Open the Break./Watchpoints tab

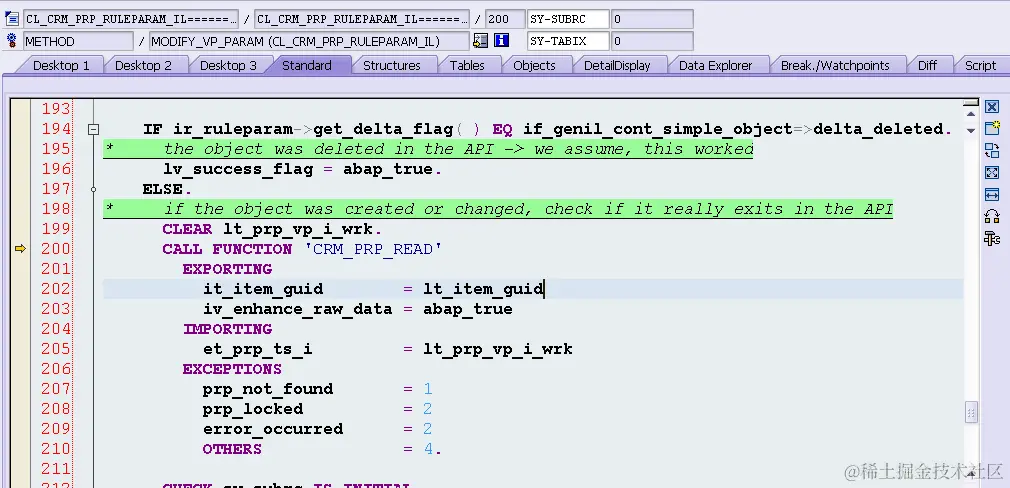(x=835, y=66)
